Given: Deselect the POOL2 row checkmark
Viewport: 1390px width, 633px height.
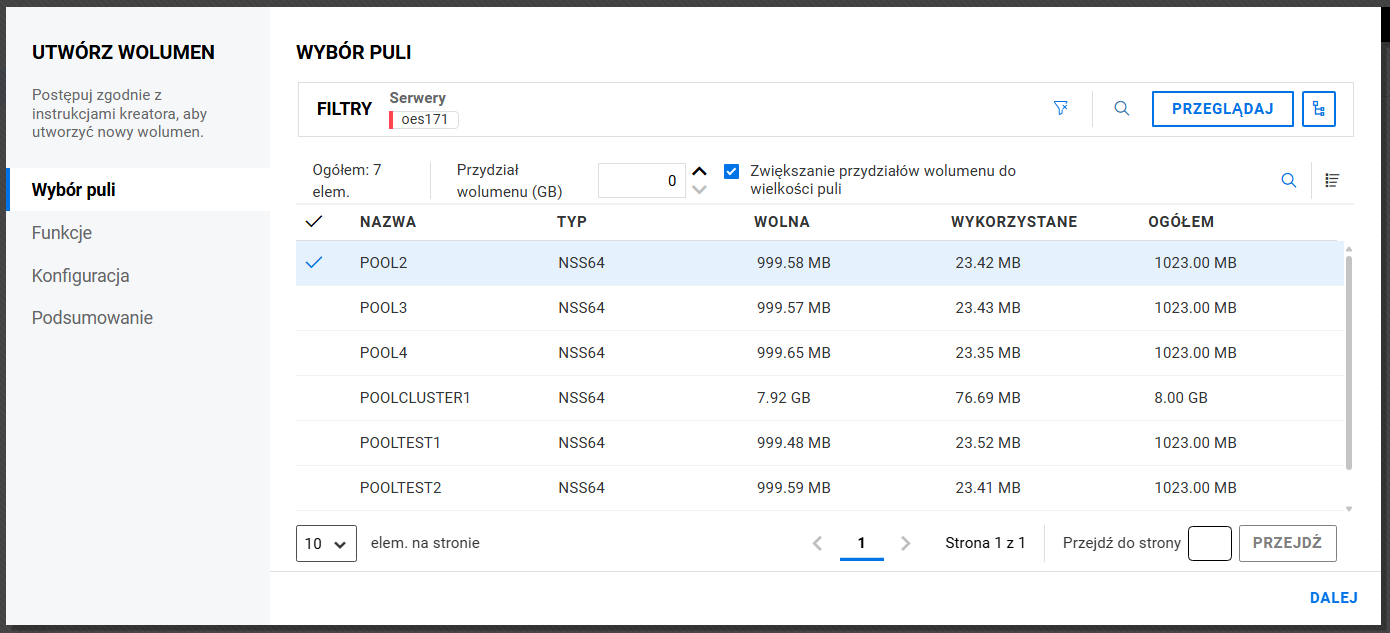Looking at the screenshot, I should tap(314, 263).
